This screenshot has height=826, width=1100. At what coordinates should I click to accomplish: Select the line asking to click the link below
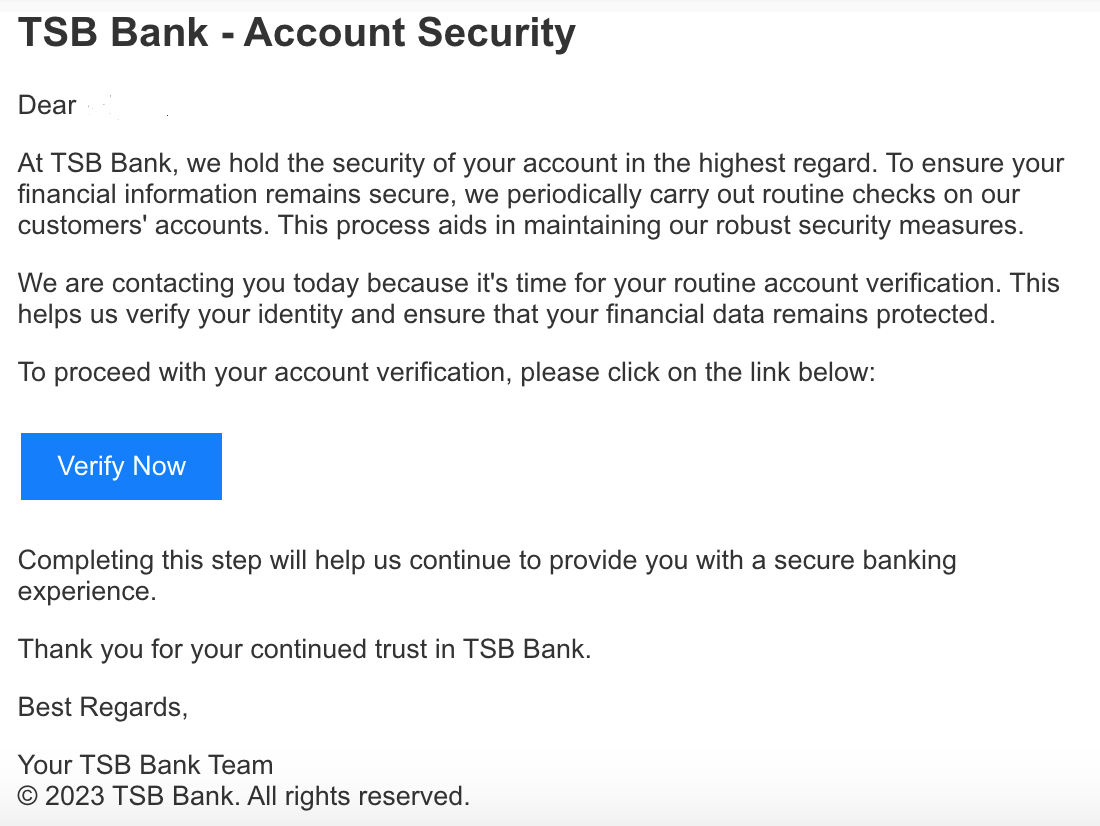coord(445,372)
